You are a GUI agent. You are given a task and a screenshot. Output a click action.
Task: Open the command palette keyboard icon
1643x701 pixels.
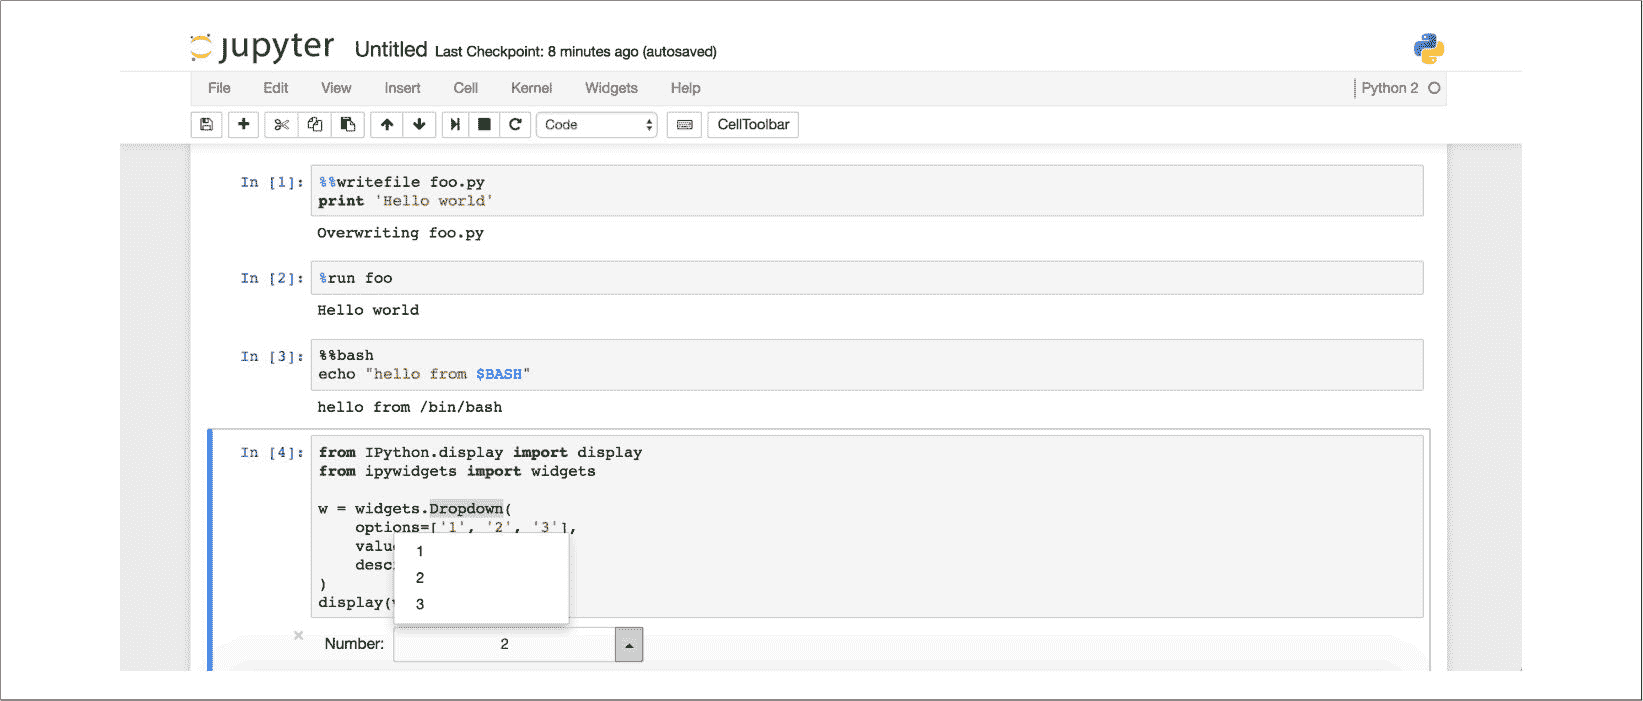coord(684,125)
